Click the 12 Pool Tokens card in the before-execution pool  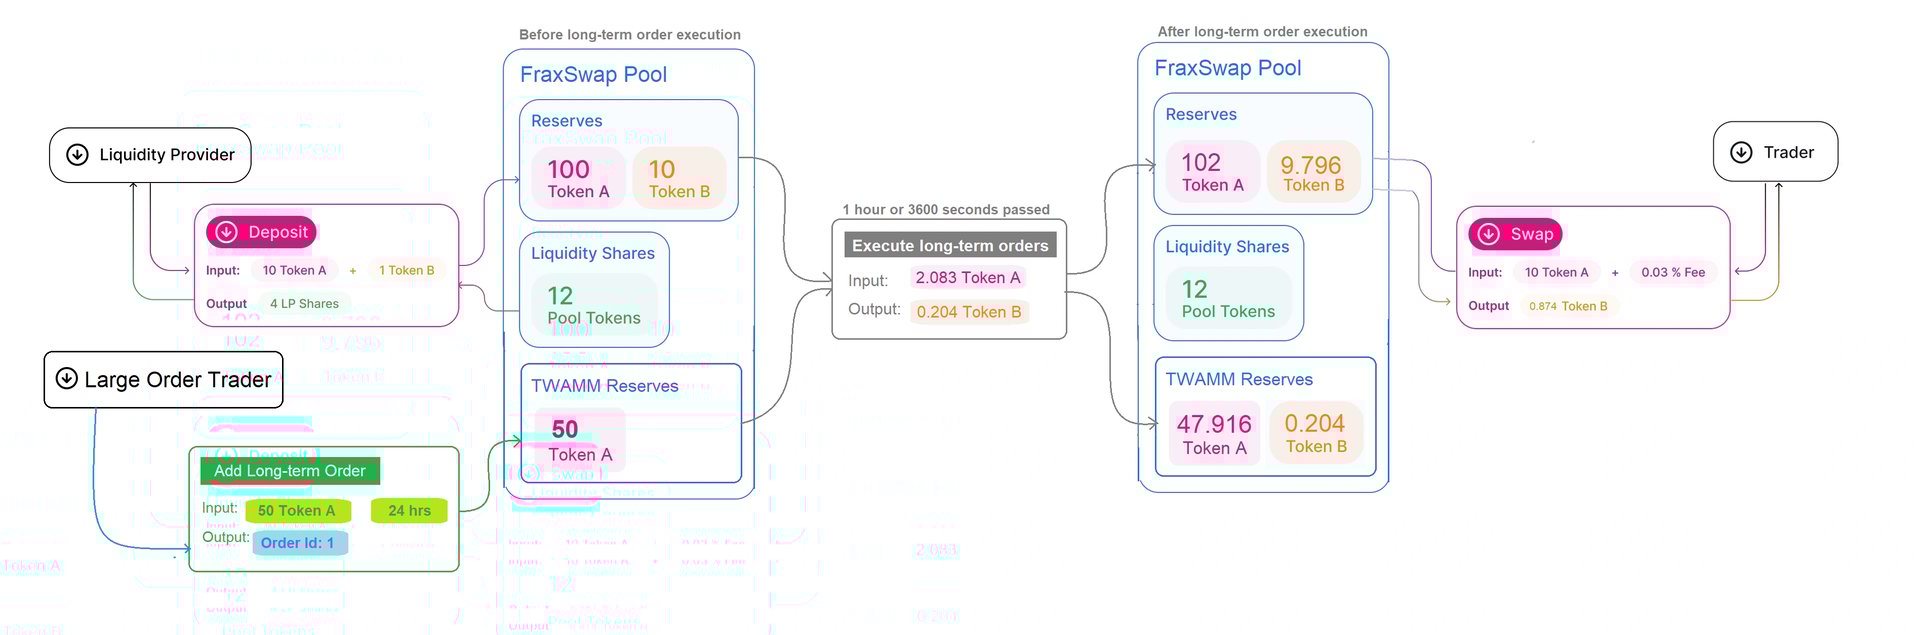[x=594, y=305]
